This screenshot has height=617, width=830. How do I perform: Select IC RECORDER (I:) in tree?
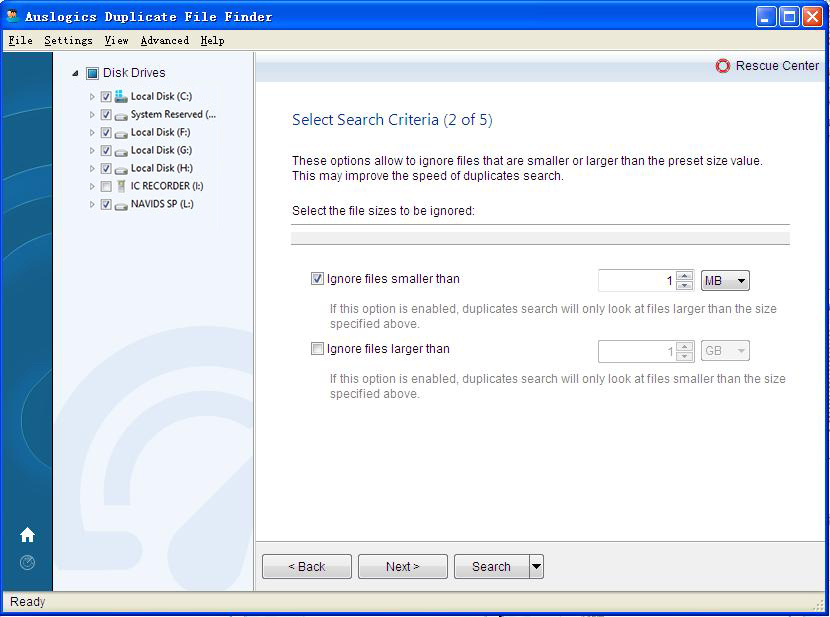(x=167, y=187)
